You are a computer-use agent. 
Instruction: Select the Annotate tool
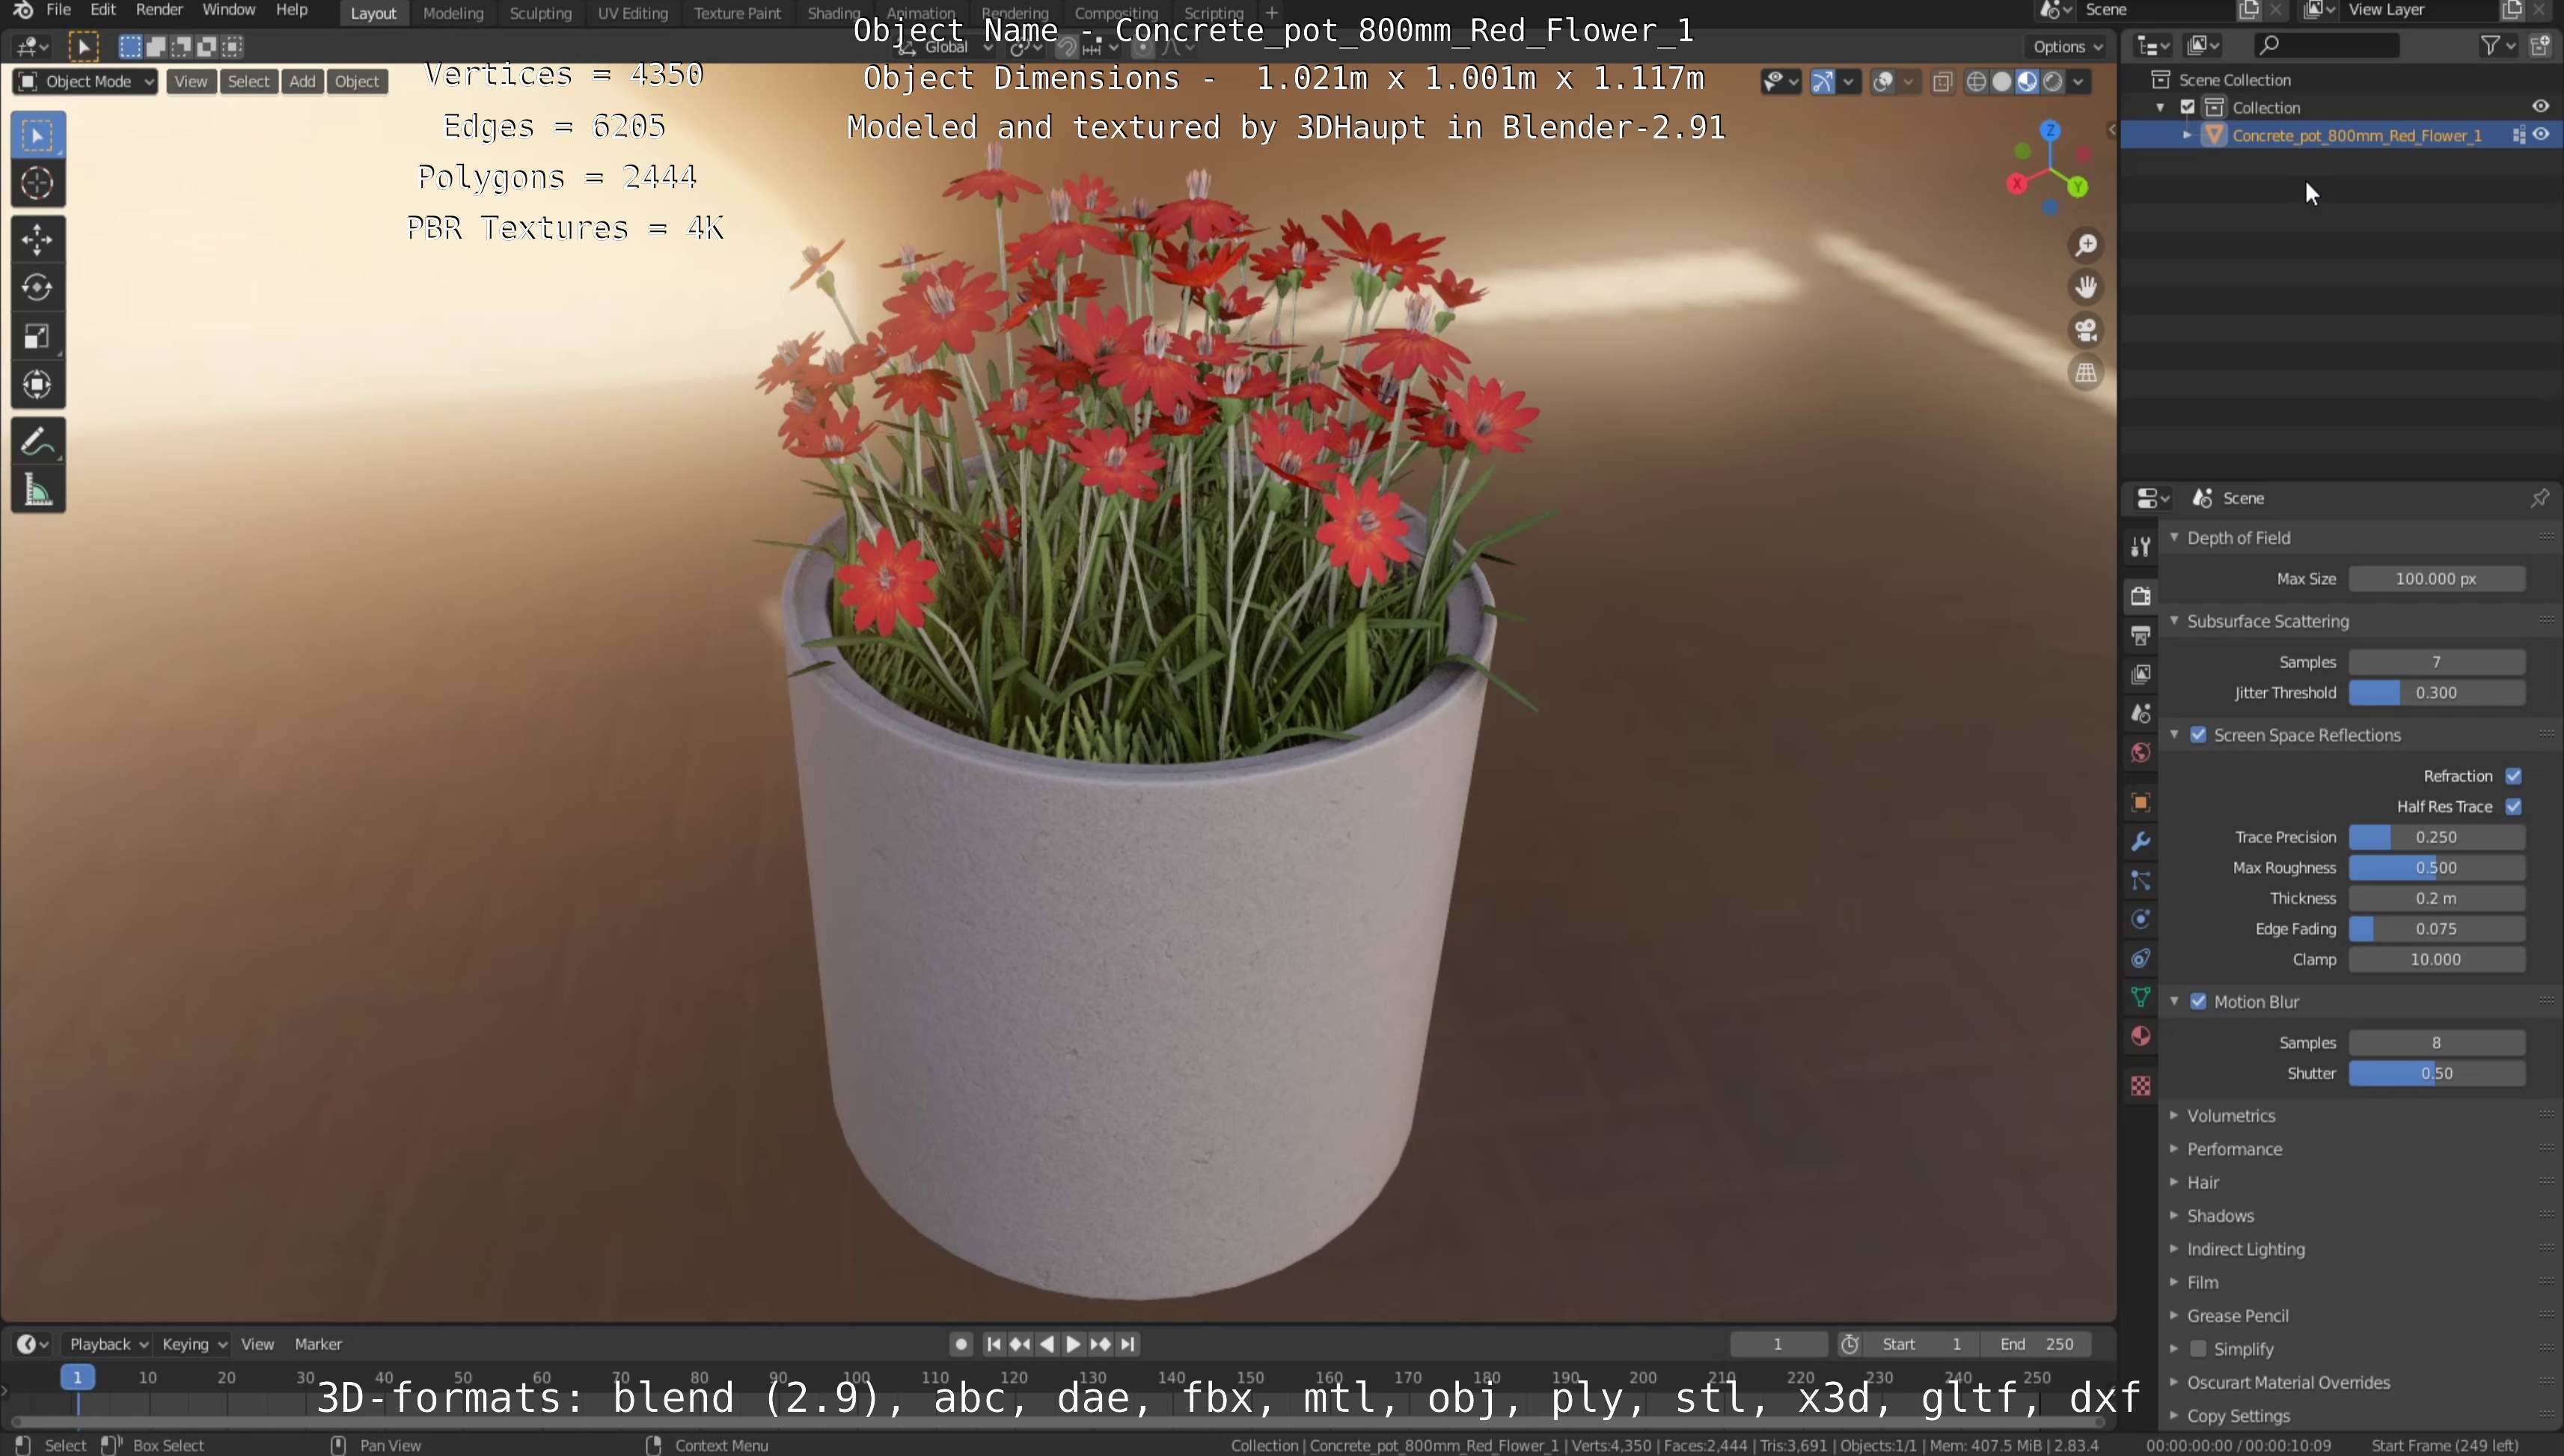pos(37,441)
